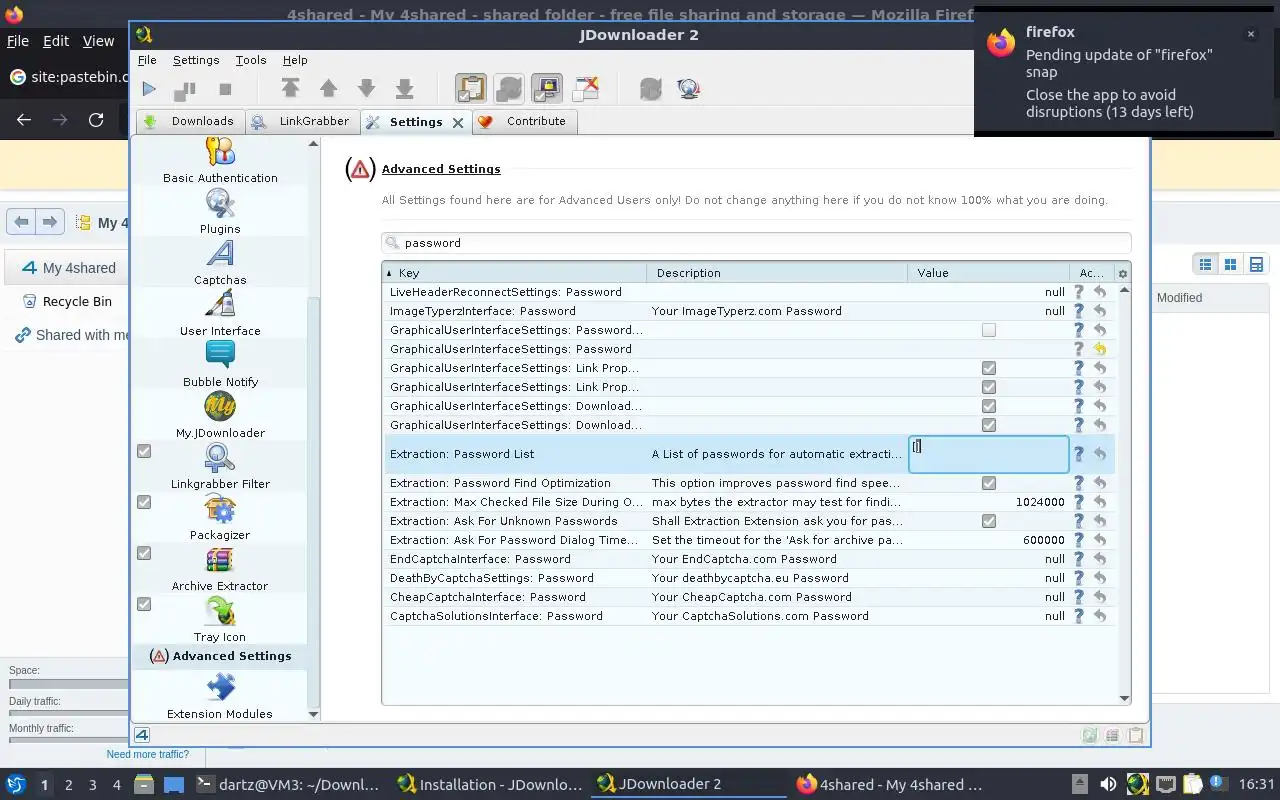Open dartz@VM3 terminal from taskbar
The width and height of the screenshot is (1280, 800).
pyautogui.click(x=288, y=785)
